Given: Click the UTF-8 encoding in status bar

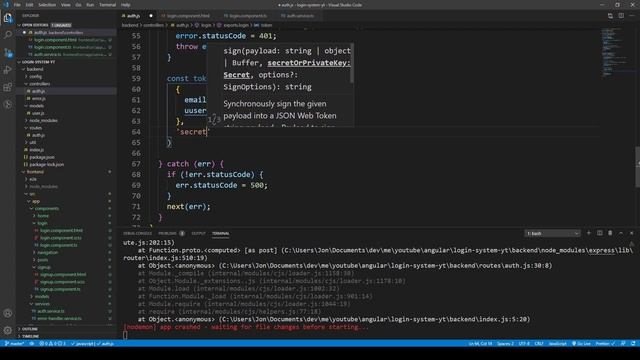Looking at the screenshot, I should click(x=524, y=344).
